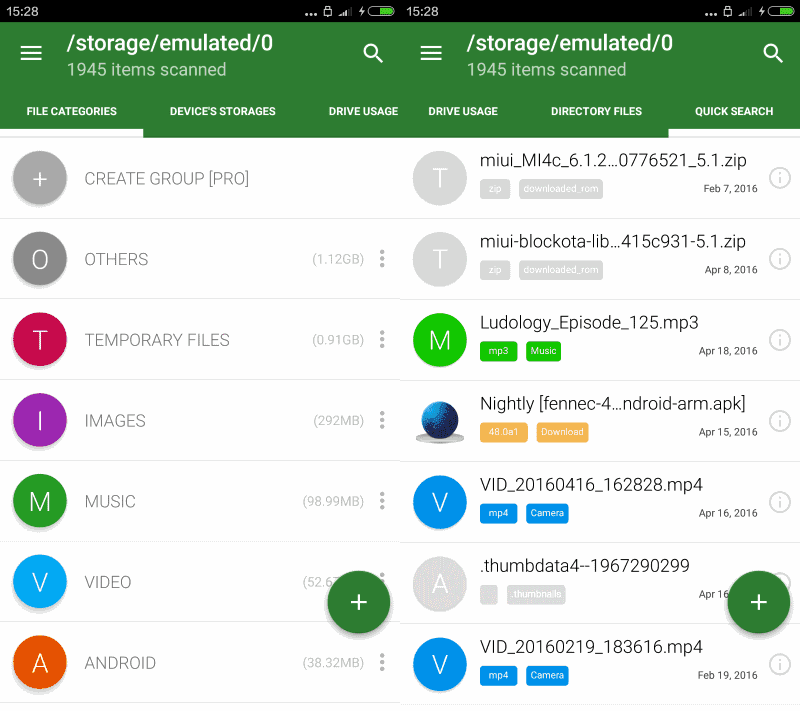Click the blue V circle for Video category
This screenshot has width=800, height=711.
coord(40,582)
